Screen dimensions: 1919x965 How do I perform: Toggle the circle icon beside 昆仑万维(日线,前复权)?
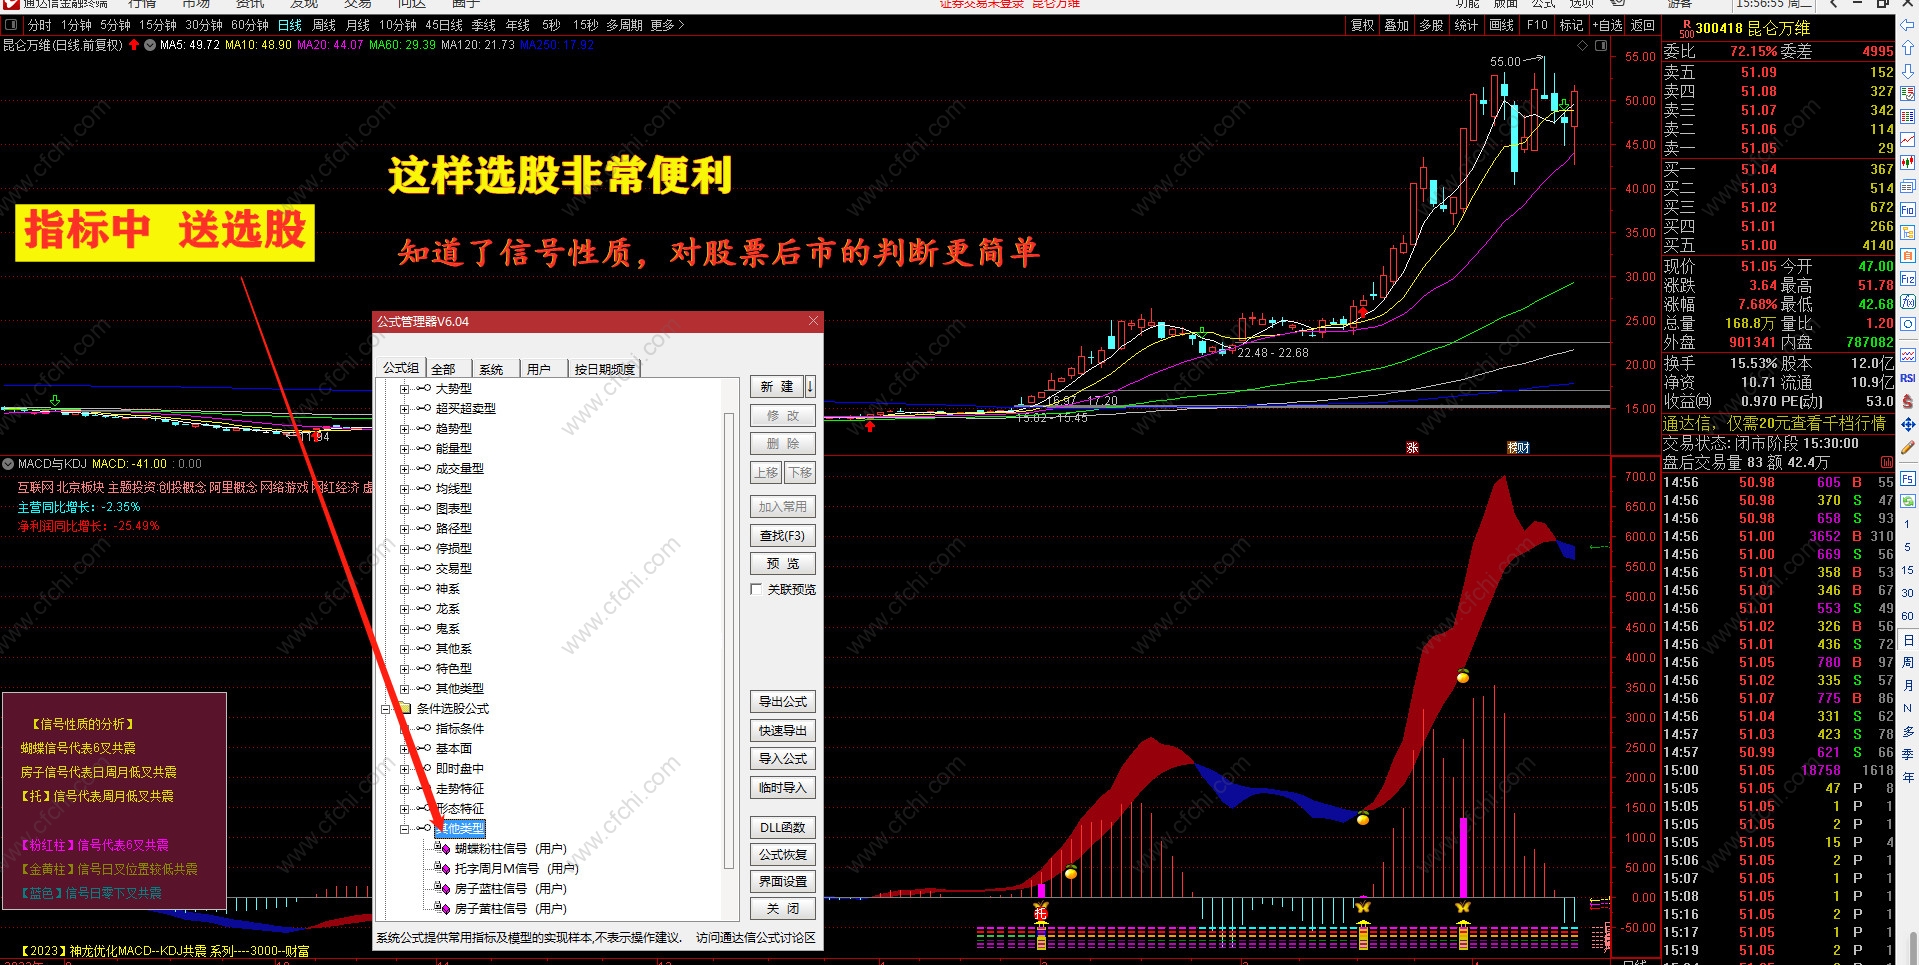[150, 45]
